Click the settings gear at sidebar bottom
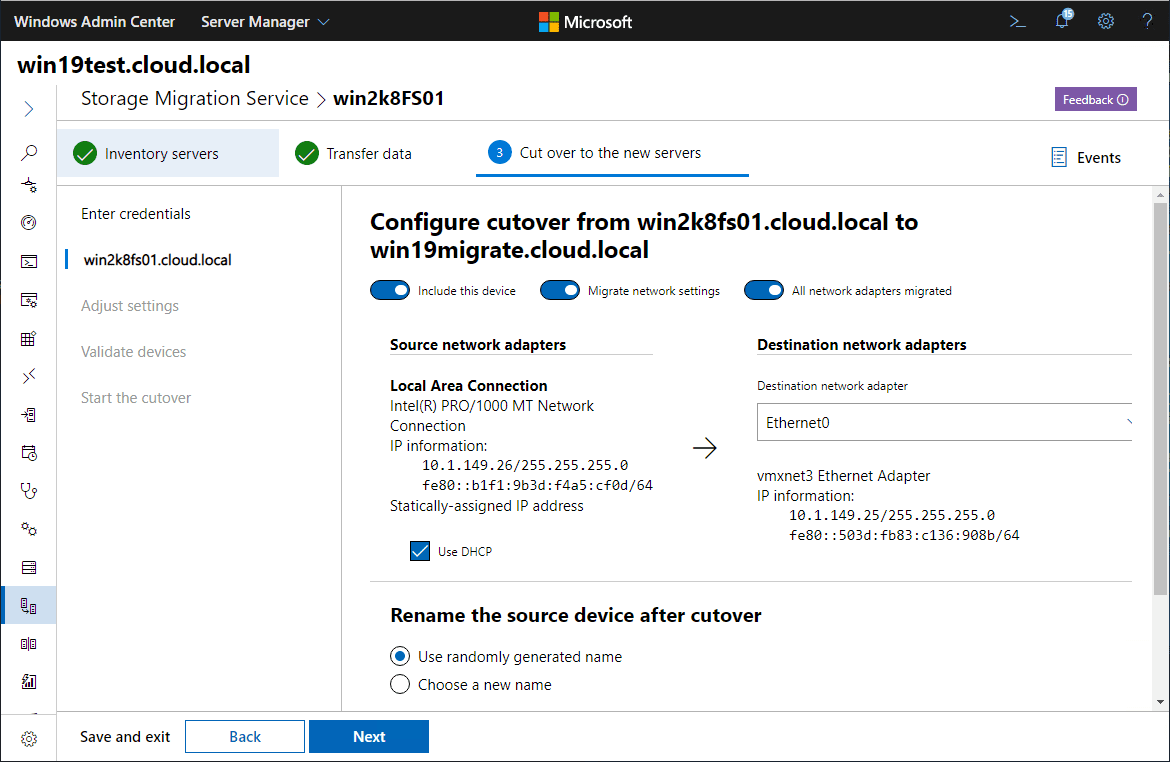Screen dimensions: 1170x762 click(29, 739)
